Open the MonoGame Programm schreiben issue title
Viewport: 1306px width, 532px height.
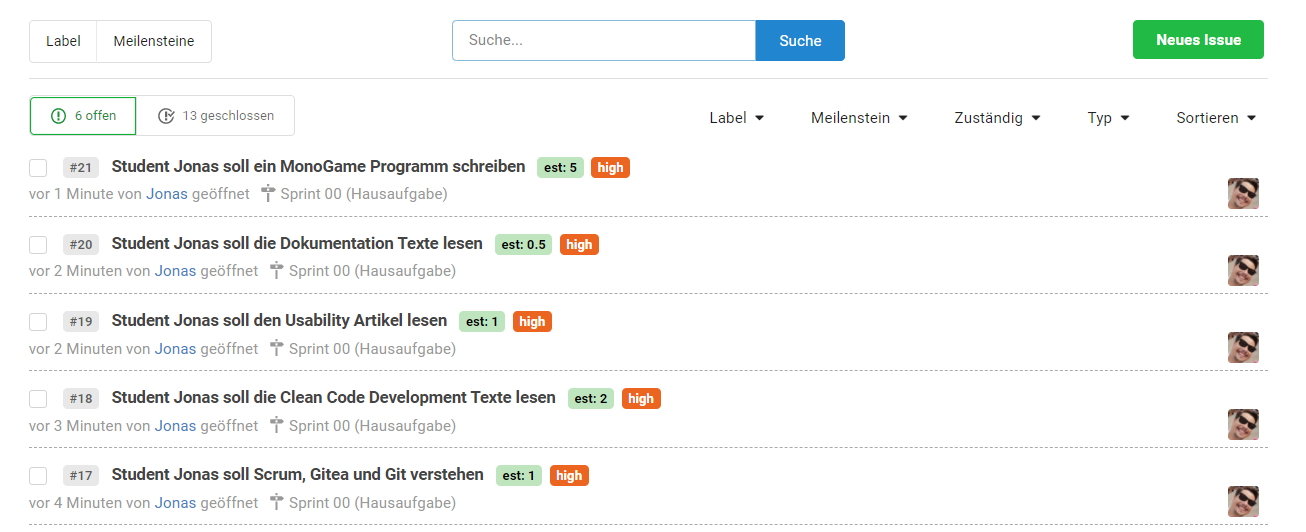318,167
